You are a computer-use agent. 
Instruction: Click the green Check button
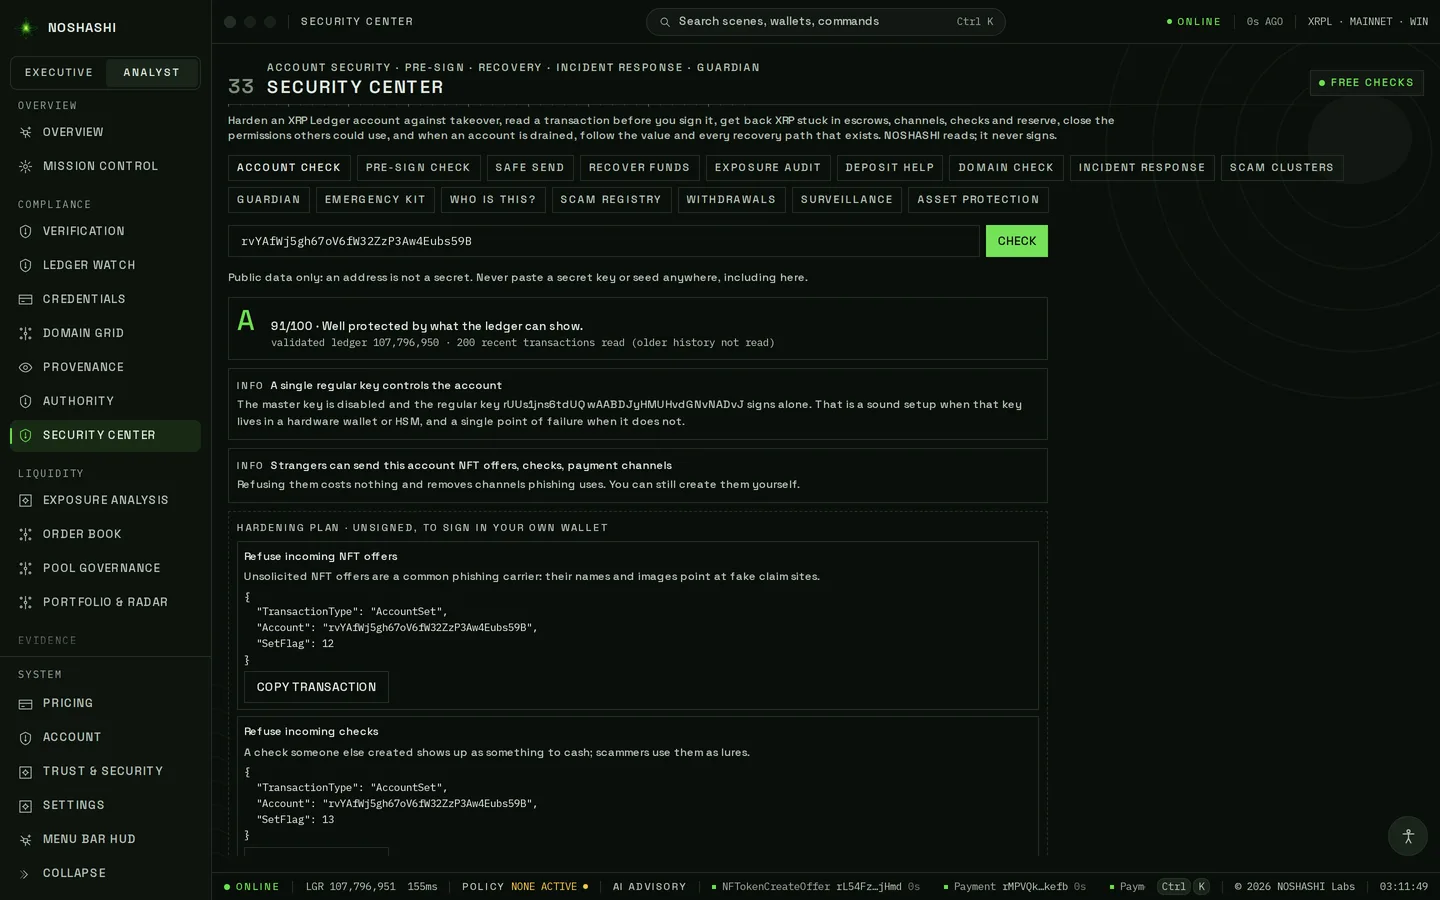click(1017, 241)
